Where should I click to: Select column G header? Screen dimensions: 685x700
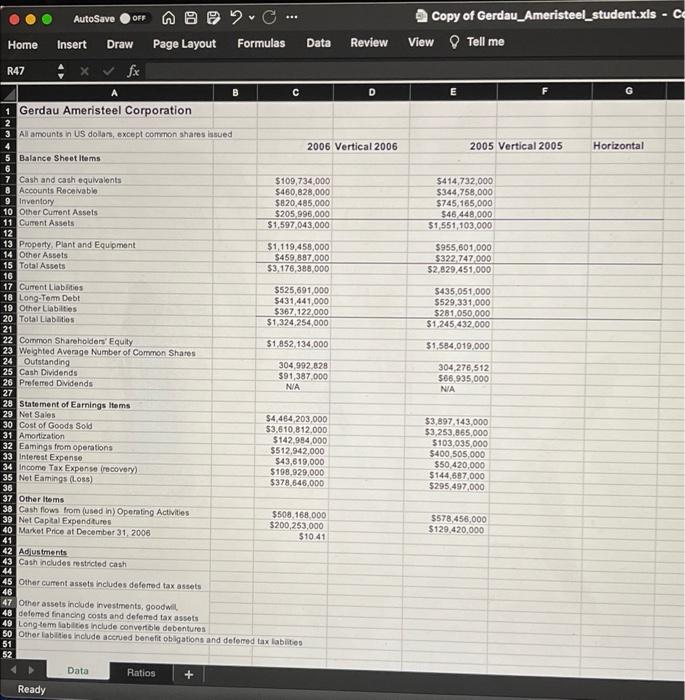pyautogui.click(x=629, y=91)
